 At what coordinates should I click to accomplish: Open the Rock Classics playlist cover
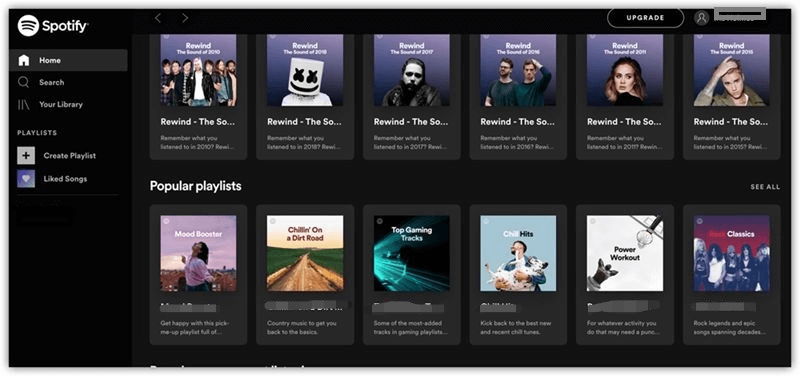[x=732, y=253]
